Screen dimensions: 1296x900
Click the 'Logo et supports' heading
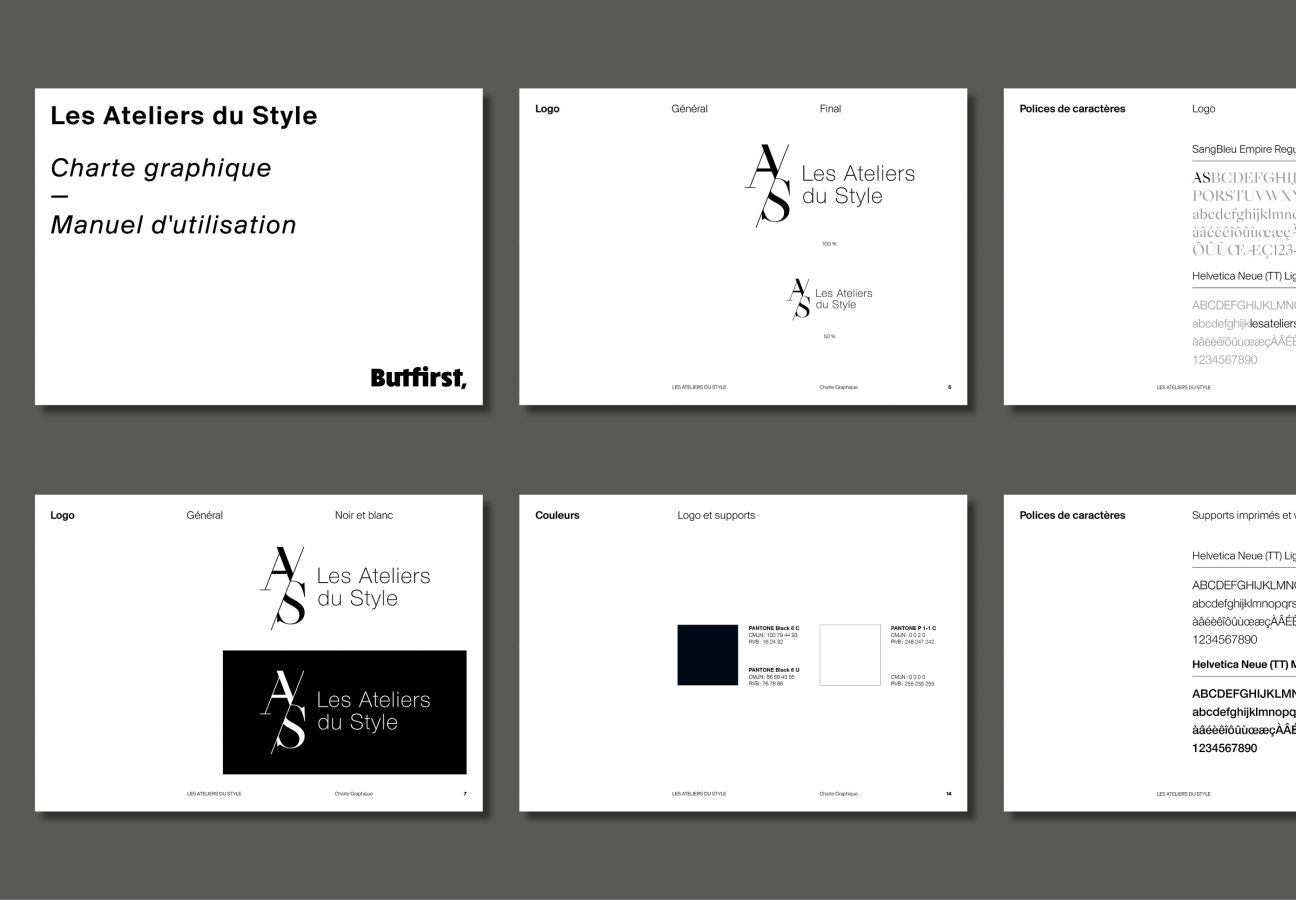(716, 516)
